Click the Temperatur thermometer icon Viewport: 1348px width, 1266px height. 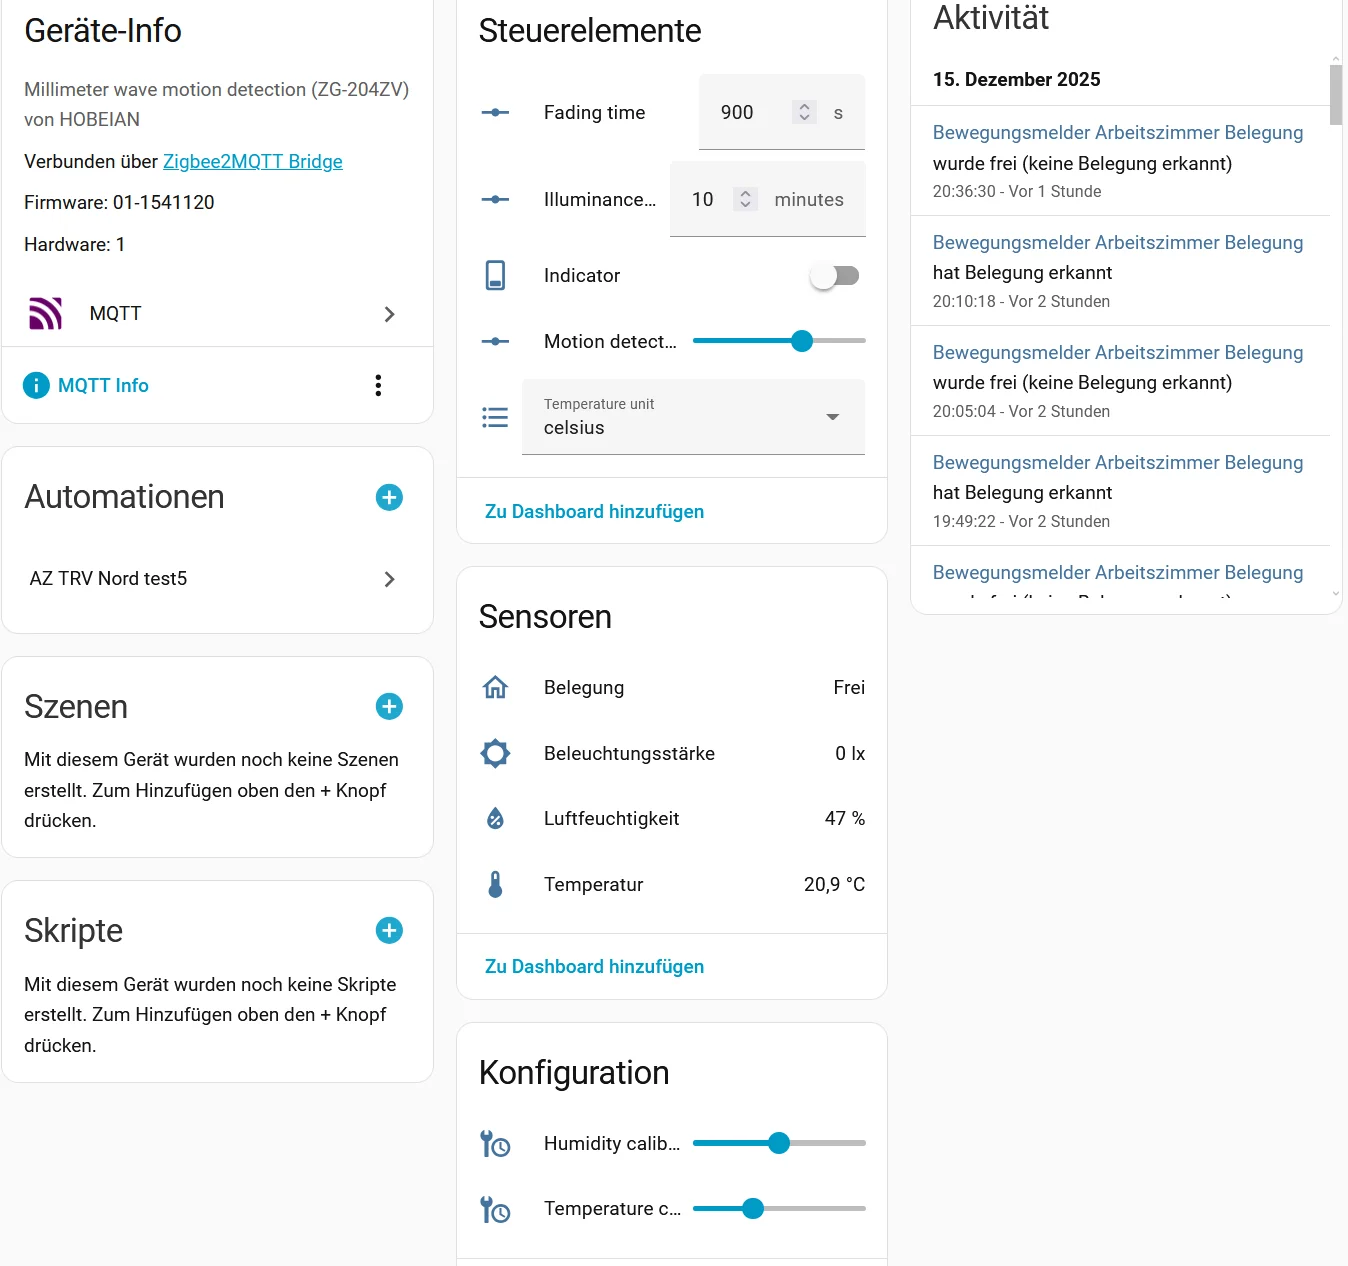(x=495, y=885)
